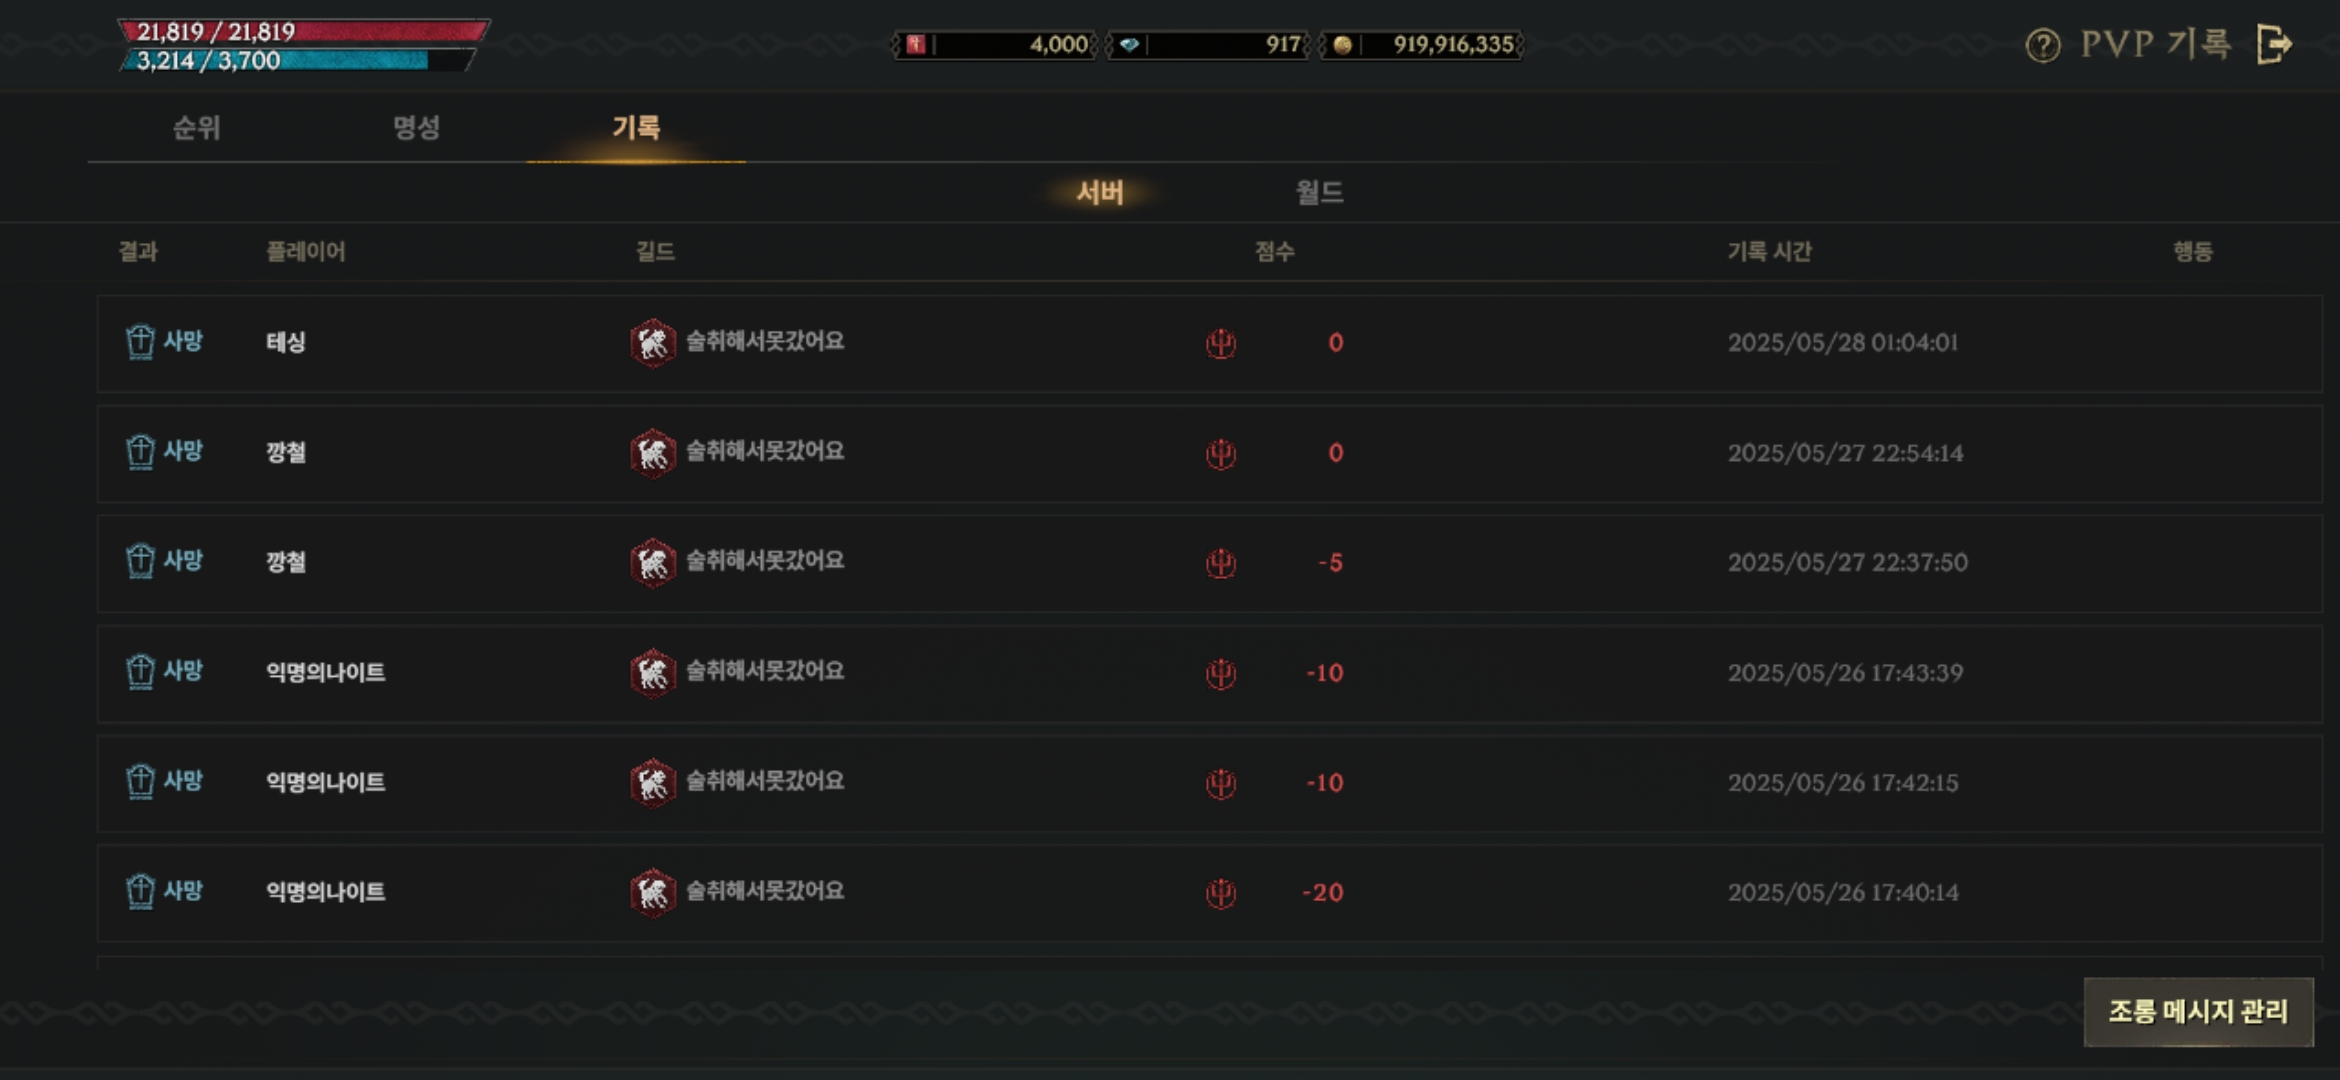Click player name 테싱
This screenshot has width=2340, height=1080.
pos(286,343)
